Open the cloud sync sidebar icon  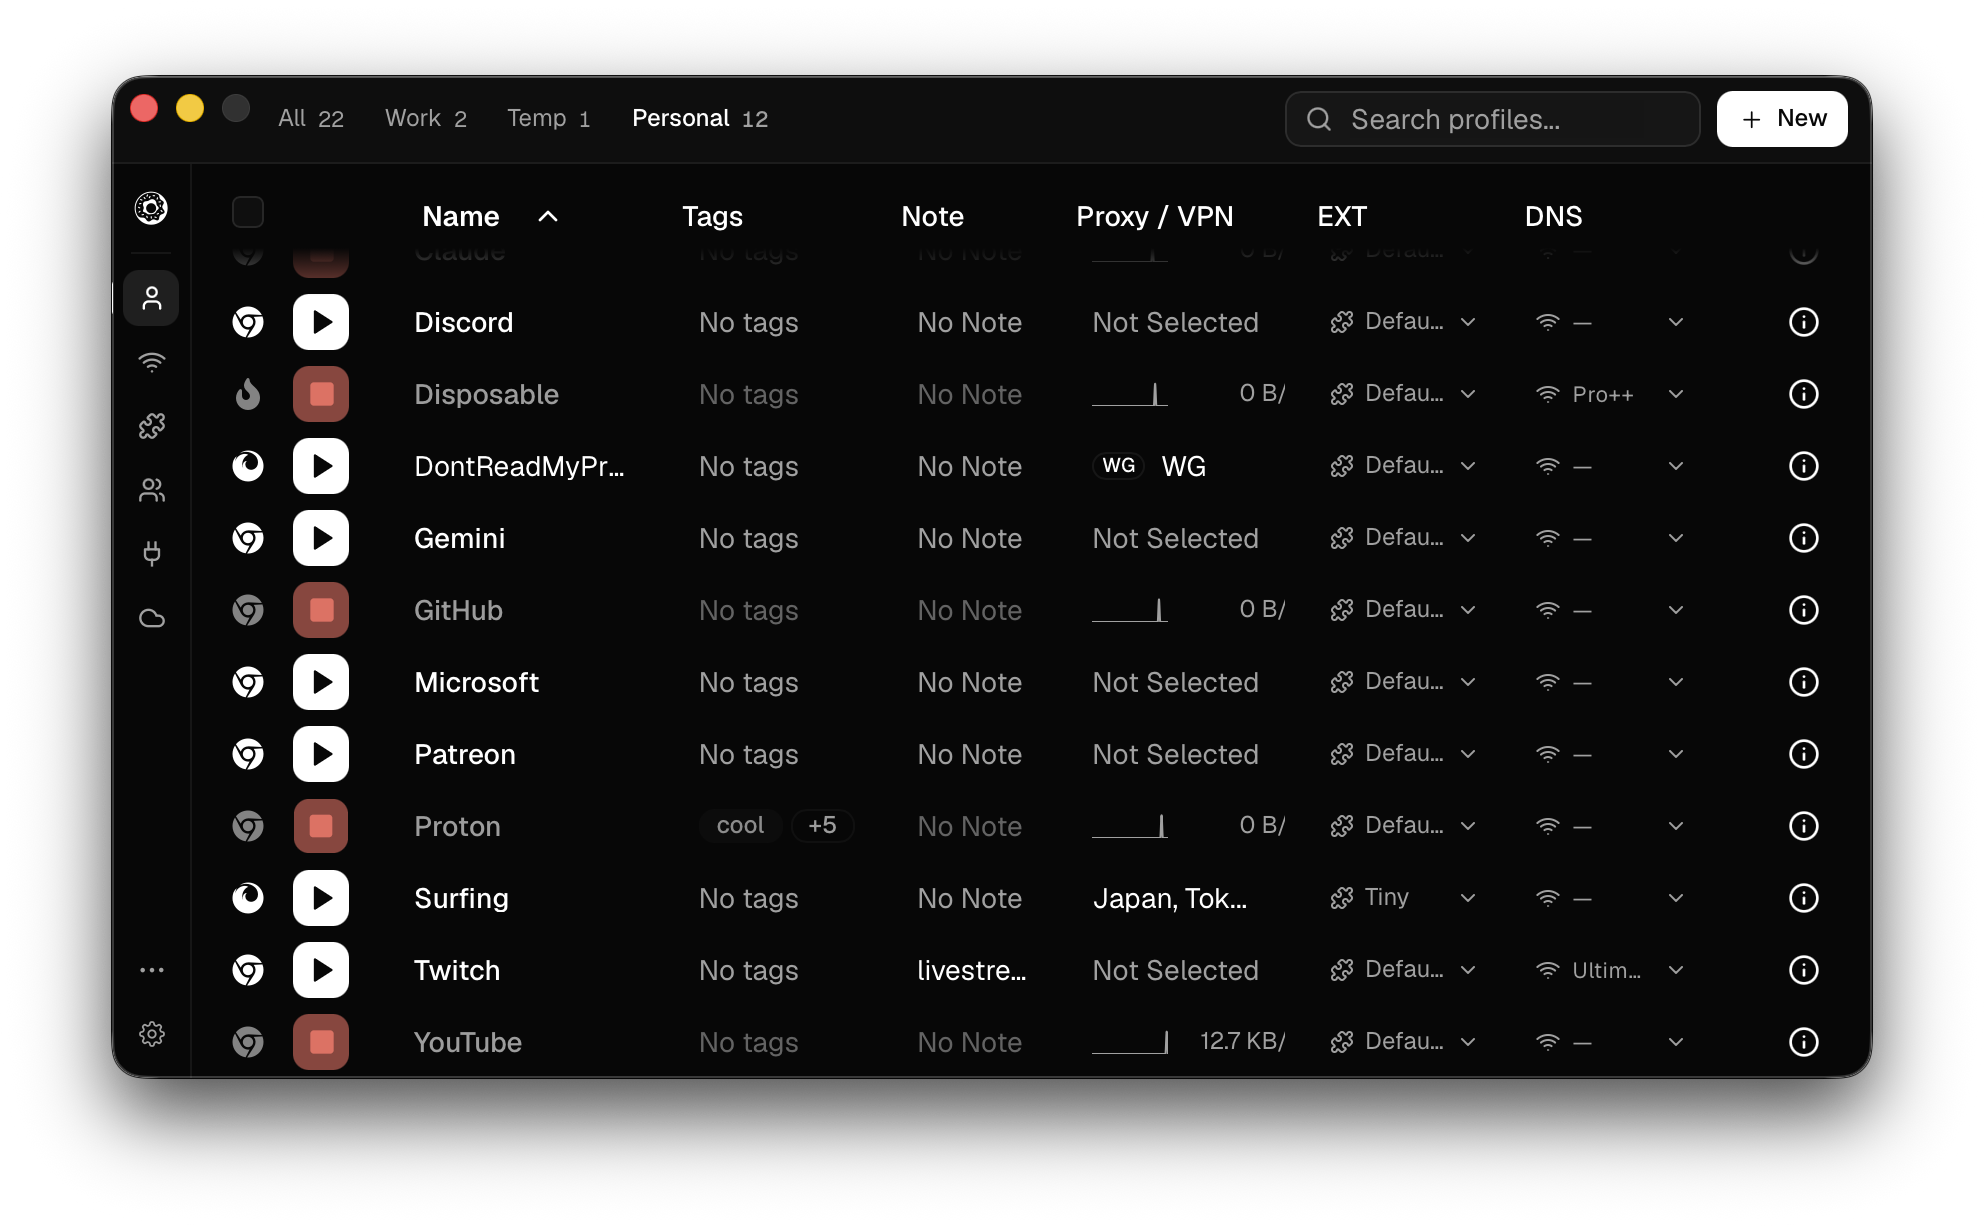[x=151, y=618]
